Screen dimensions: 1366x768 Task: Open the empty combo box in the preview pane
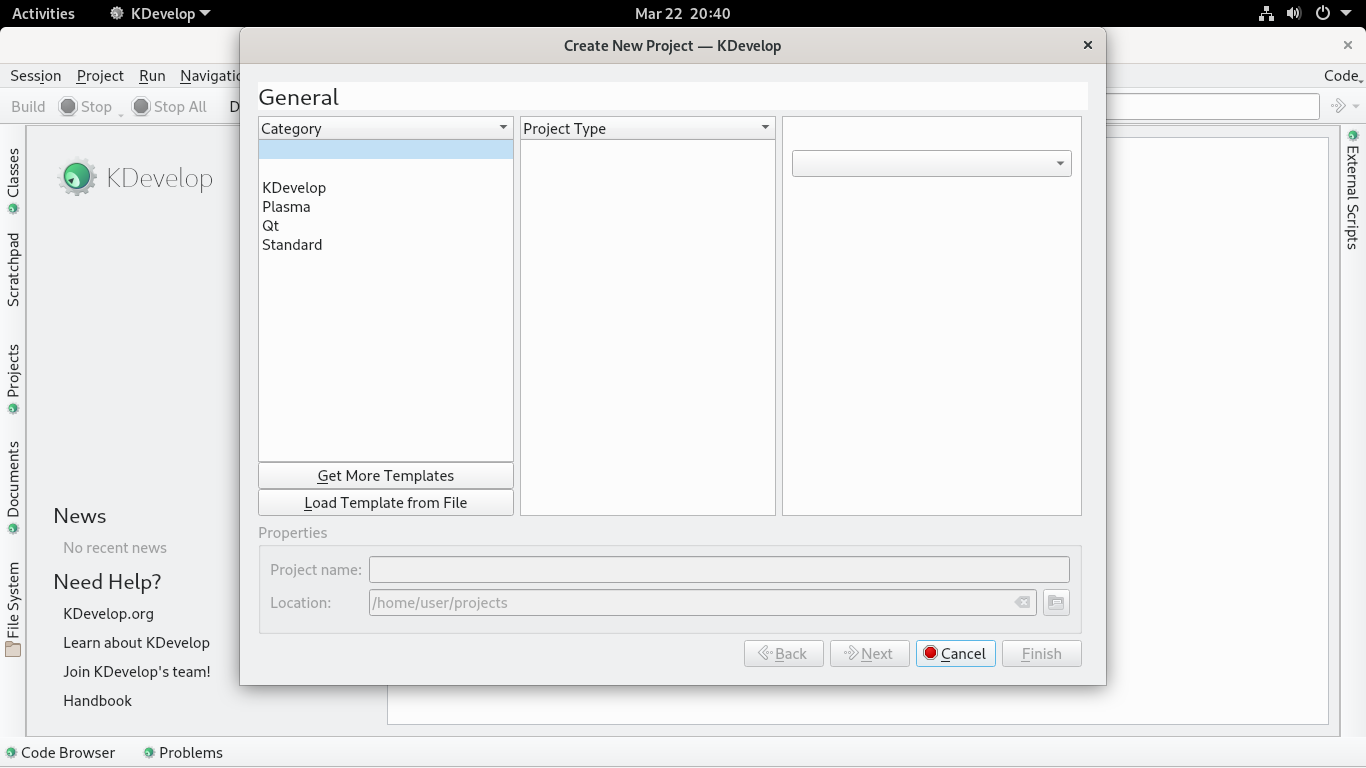[x=932, y=163]
